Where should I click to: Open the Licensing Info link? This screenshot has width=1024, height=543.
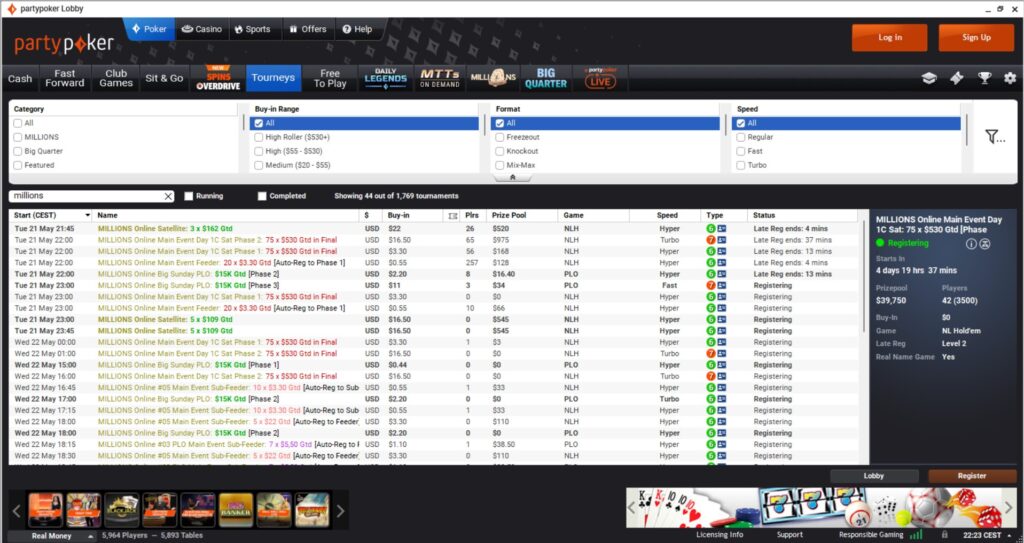(x=720, y=535)
